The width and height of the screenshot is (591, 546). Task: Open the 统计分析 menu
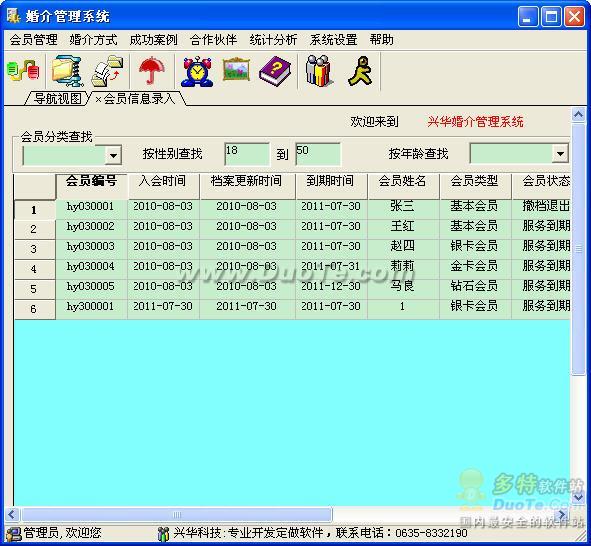point(273,40)
